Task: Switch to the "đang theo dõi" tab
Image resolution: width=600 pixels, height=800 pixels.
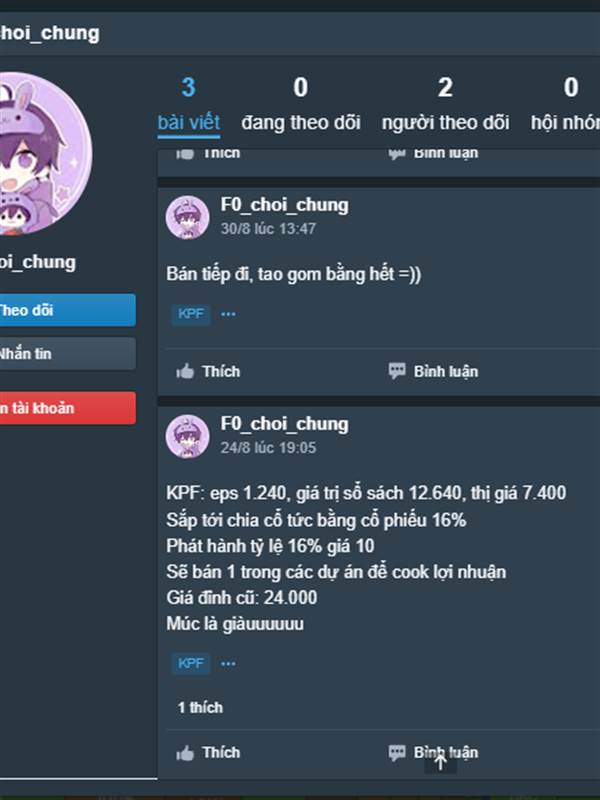Action: coord(301,106)
